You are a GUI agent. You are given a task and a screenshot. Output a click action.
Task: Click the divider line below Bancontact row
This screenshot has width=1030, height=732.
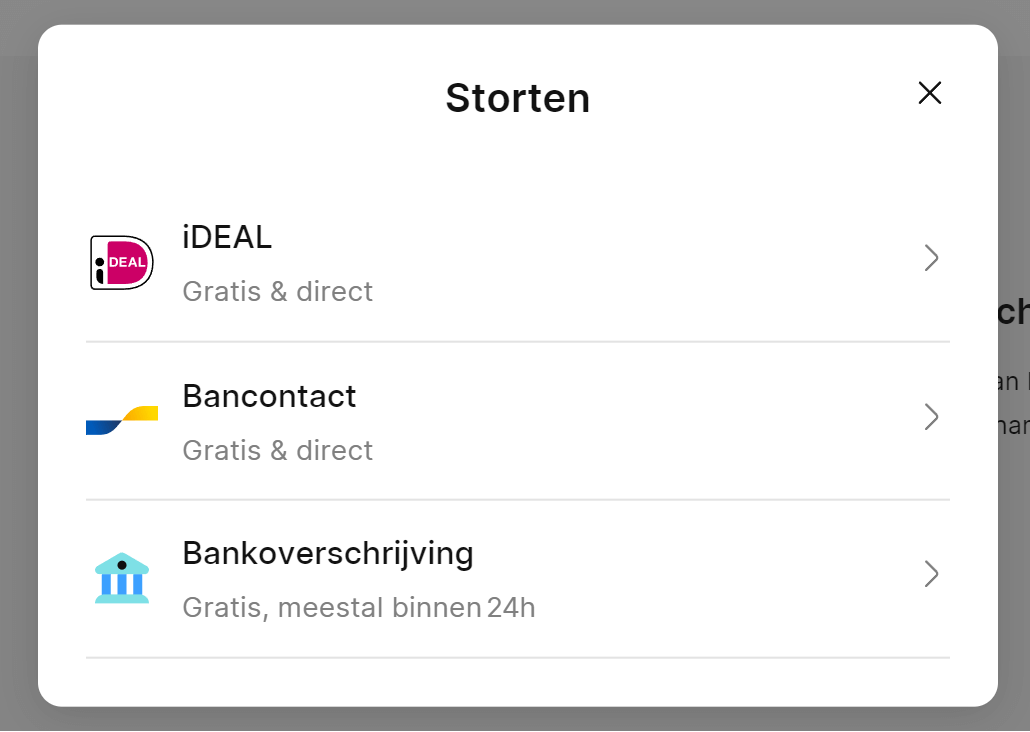pyautogui.click(x=517, y=500)
